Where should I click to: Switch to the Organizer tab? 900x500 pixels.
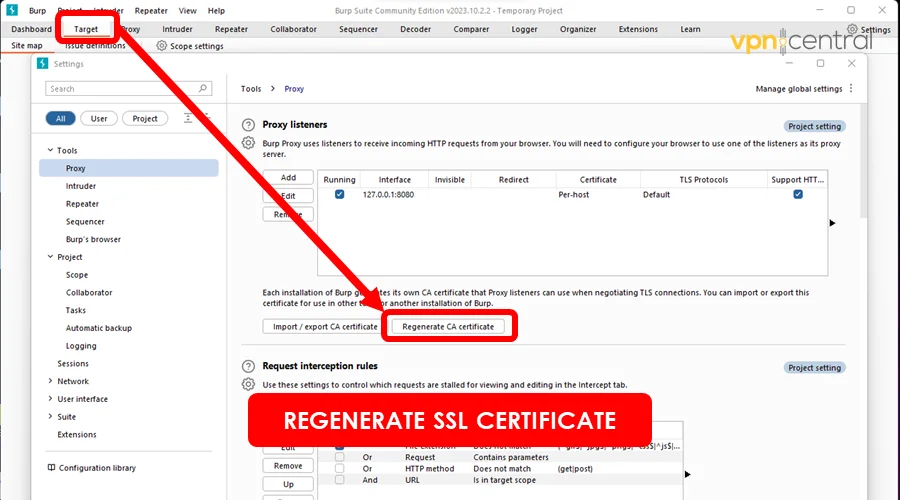578,29
